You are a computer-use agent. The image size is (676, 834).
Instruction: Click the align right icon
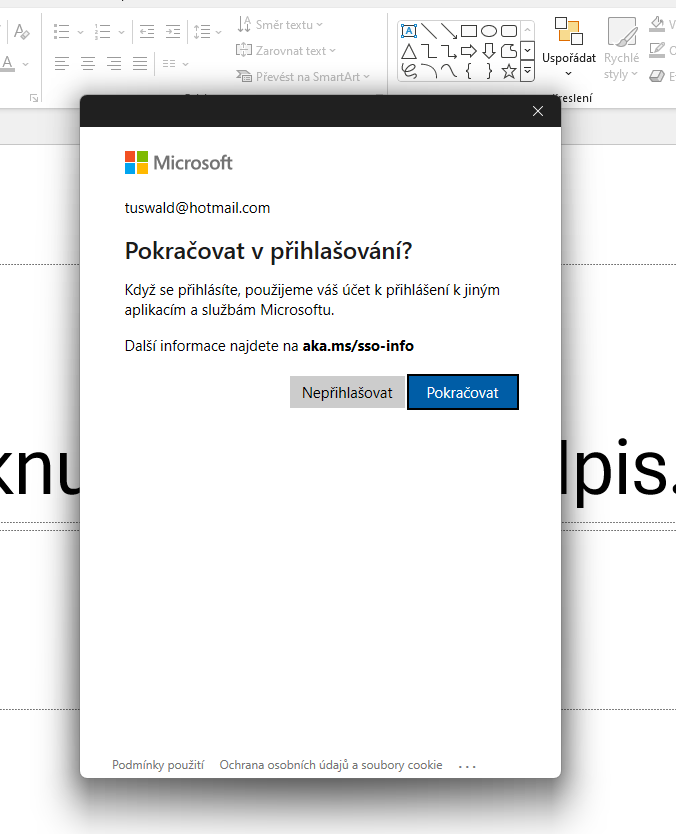114,64
